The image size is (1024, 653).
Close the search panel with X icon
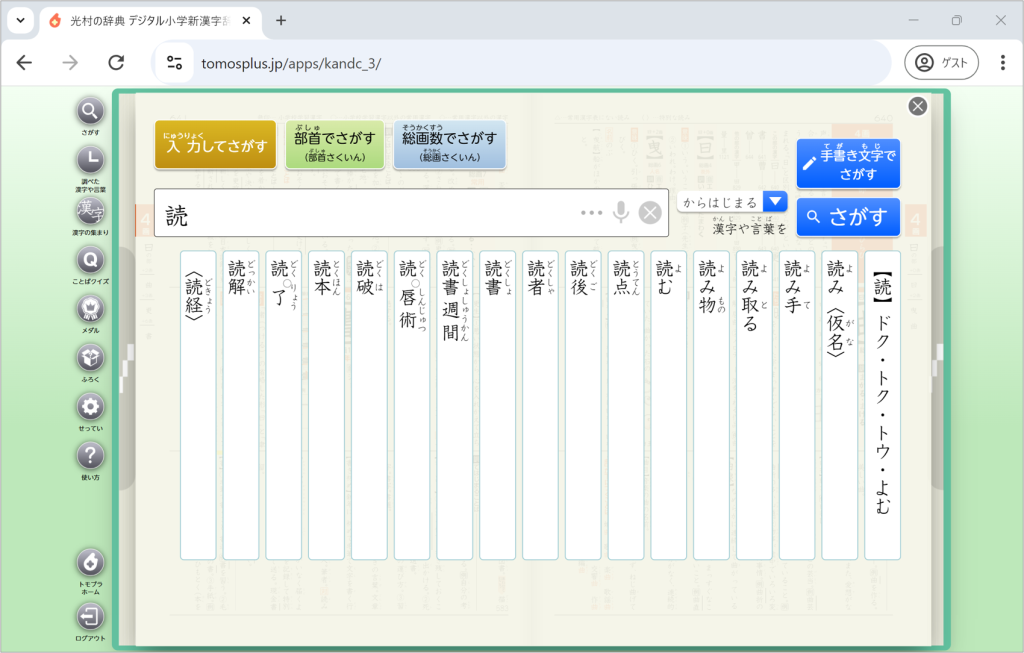918,106
